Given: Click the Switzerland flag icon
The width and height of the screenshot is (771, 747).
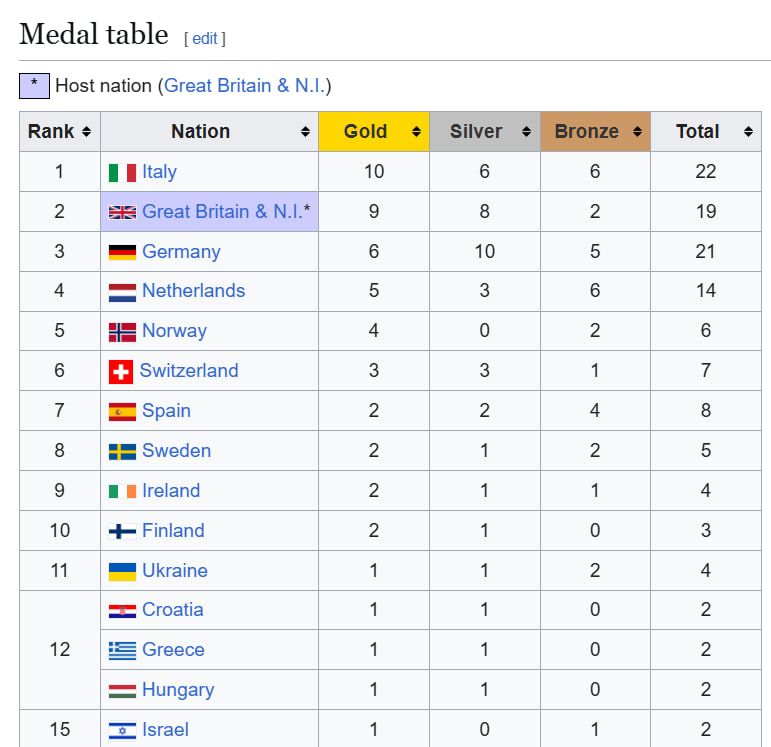Looking at the screenshot, I should [x=120, y=371].
